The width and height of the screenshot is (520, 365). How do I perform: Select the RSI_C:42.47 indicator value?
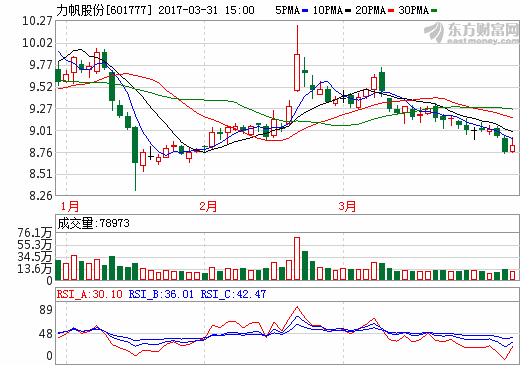pos(233,294)
